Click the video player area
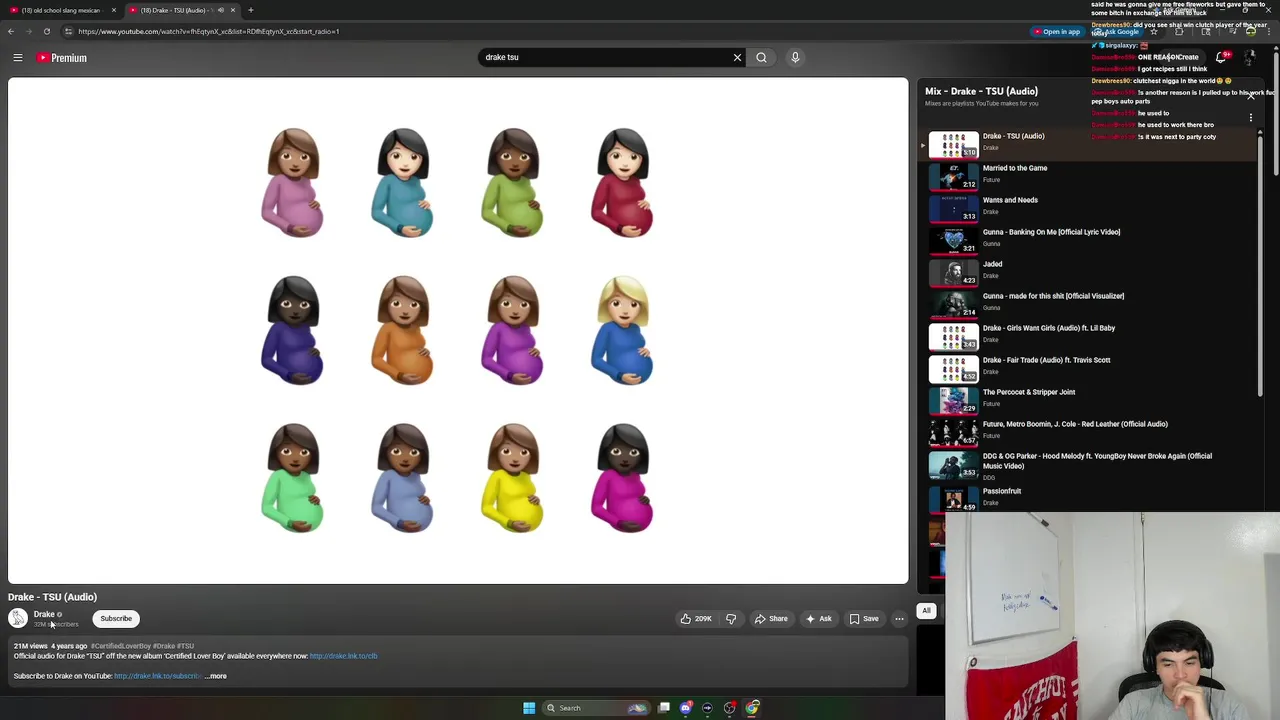This screenshot has width=1280, height=720. [x=458, y=331]
